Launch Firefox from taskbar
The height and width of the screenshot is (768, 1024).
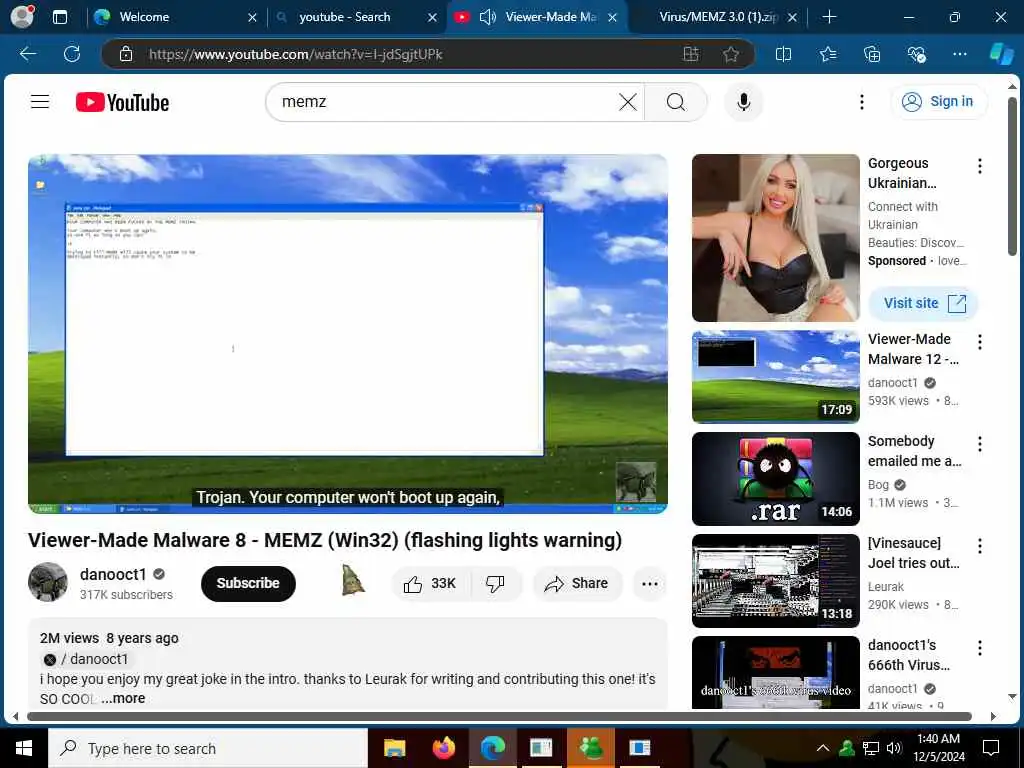443,748
